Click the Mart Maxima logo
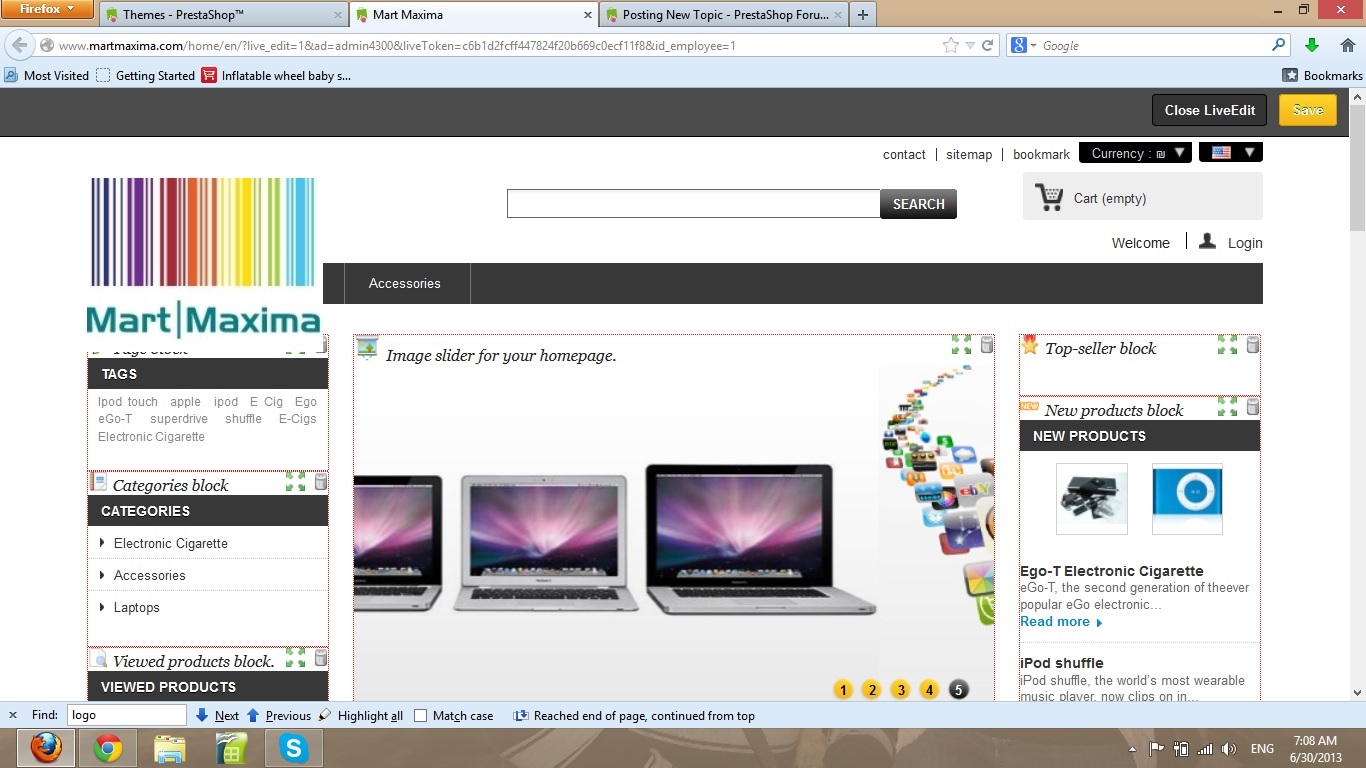Viewport: 1366px width, 768px height. pos(204,257)
